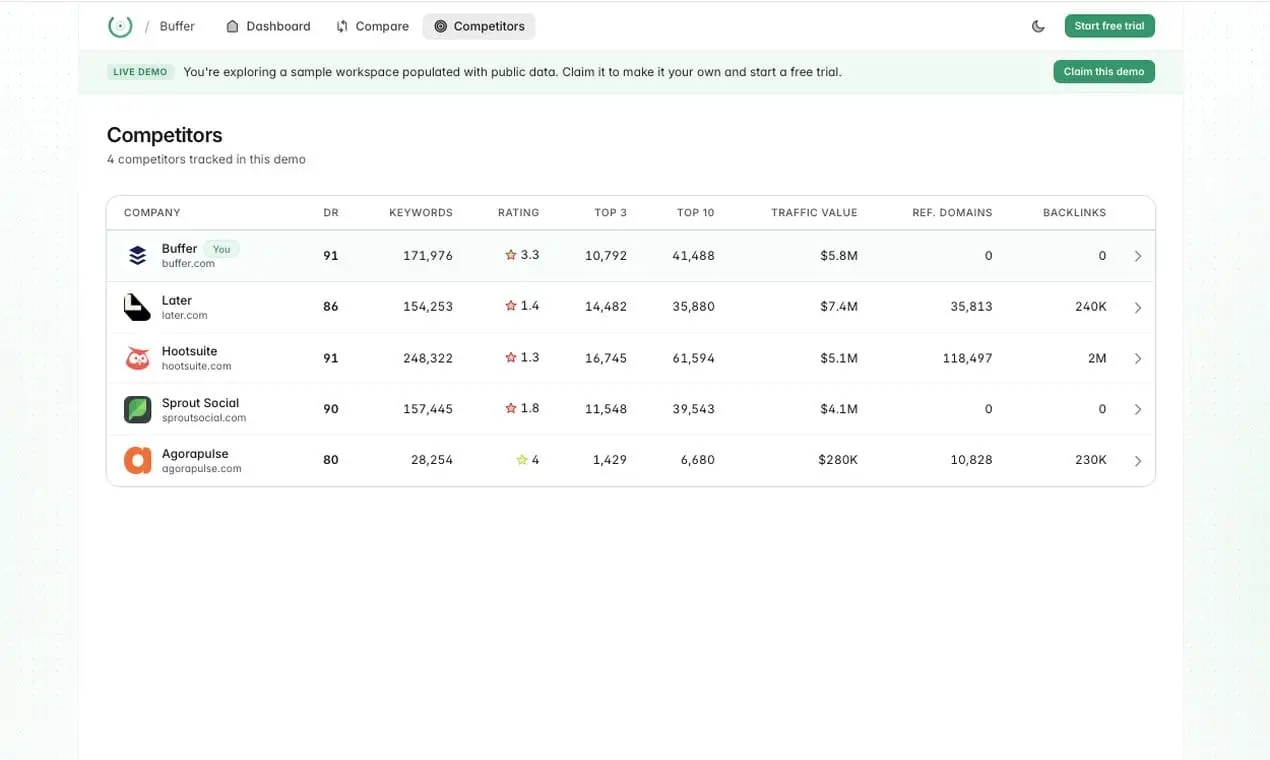Click traffic value $7.4M
1270x760 pixels.
point(839,307)
